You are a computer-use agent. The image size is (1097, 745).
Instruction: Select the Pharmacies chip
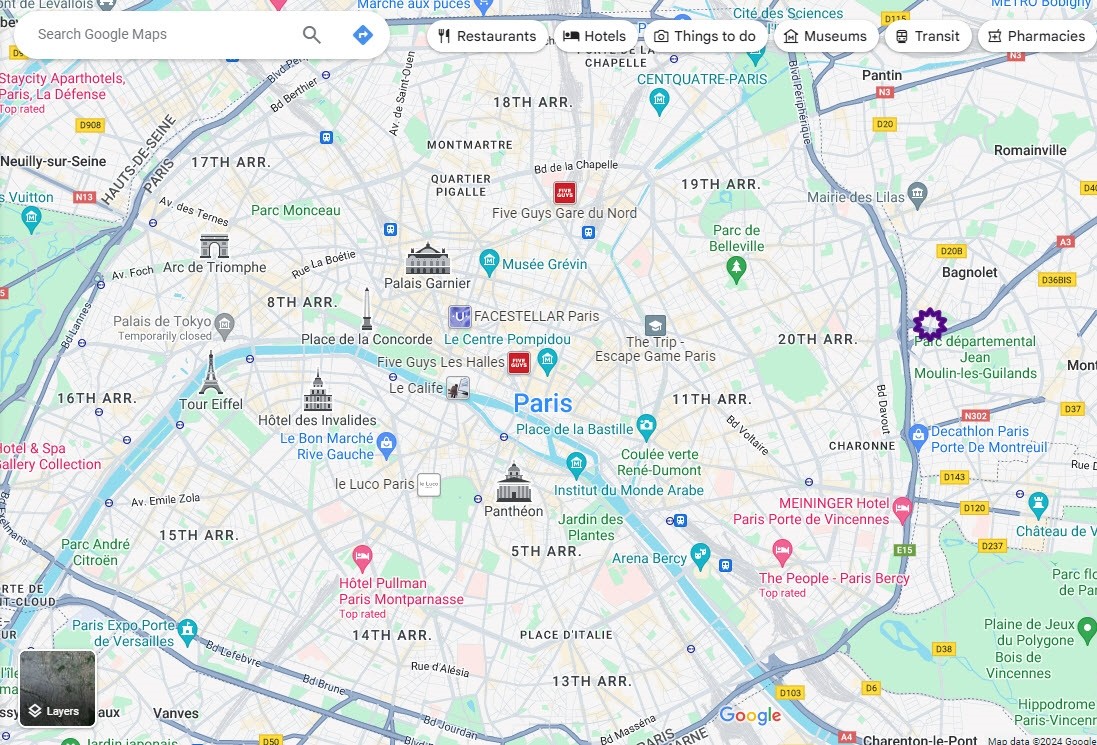(x=1037, y=36)
